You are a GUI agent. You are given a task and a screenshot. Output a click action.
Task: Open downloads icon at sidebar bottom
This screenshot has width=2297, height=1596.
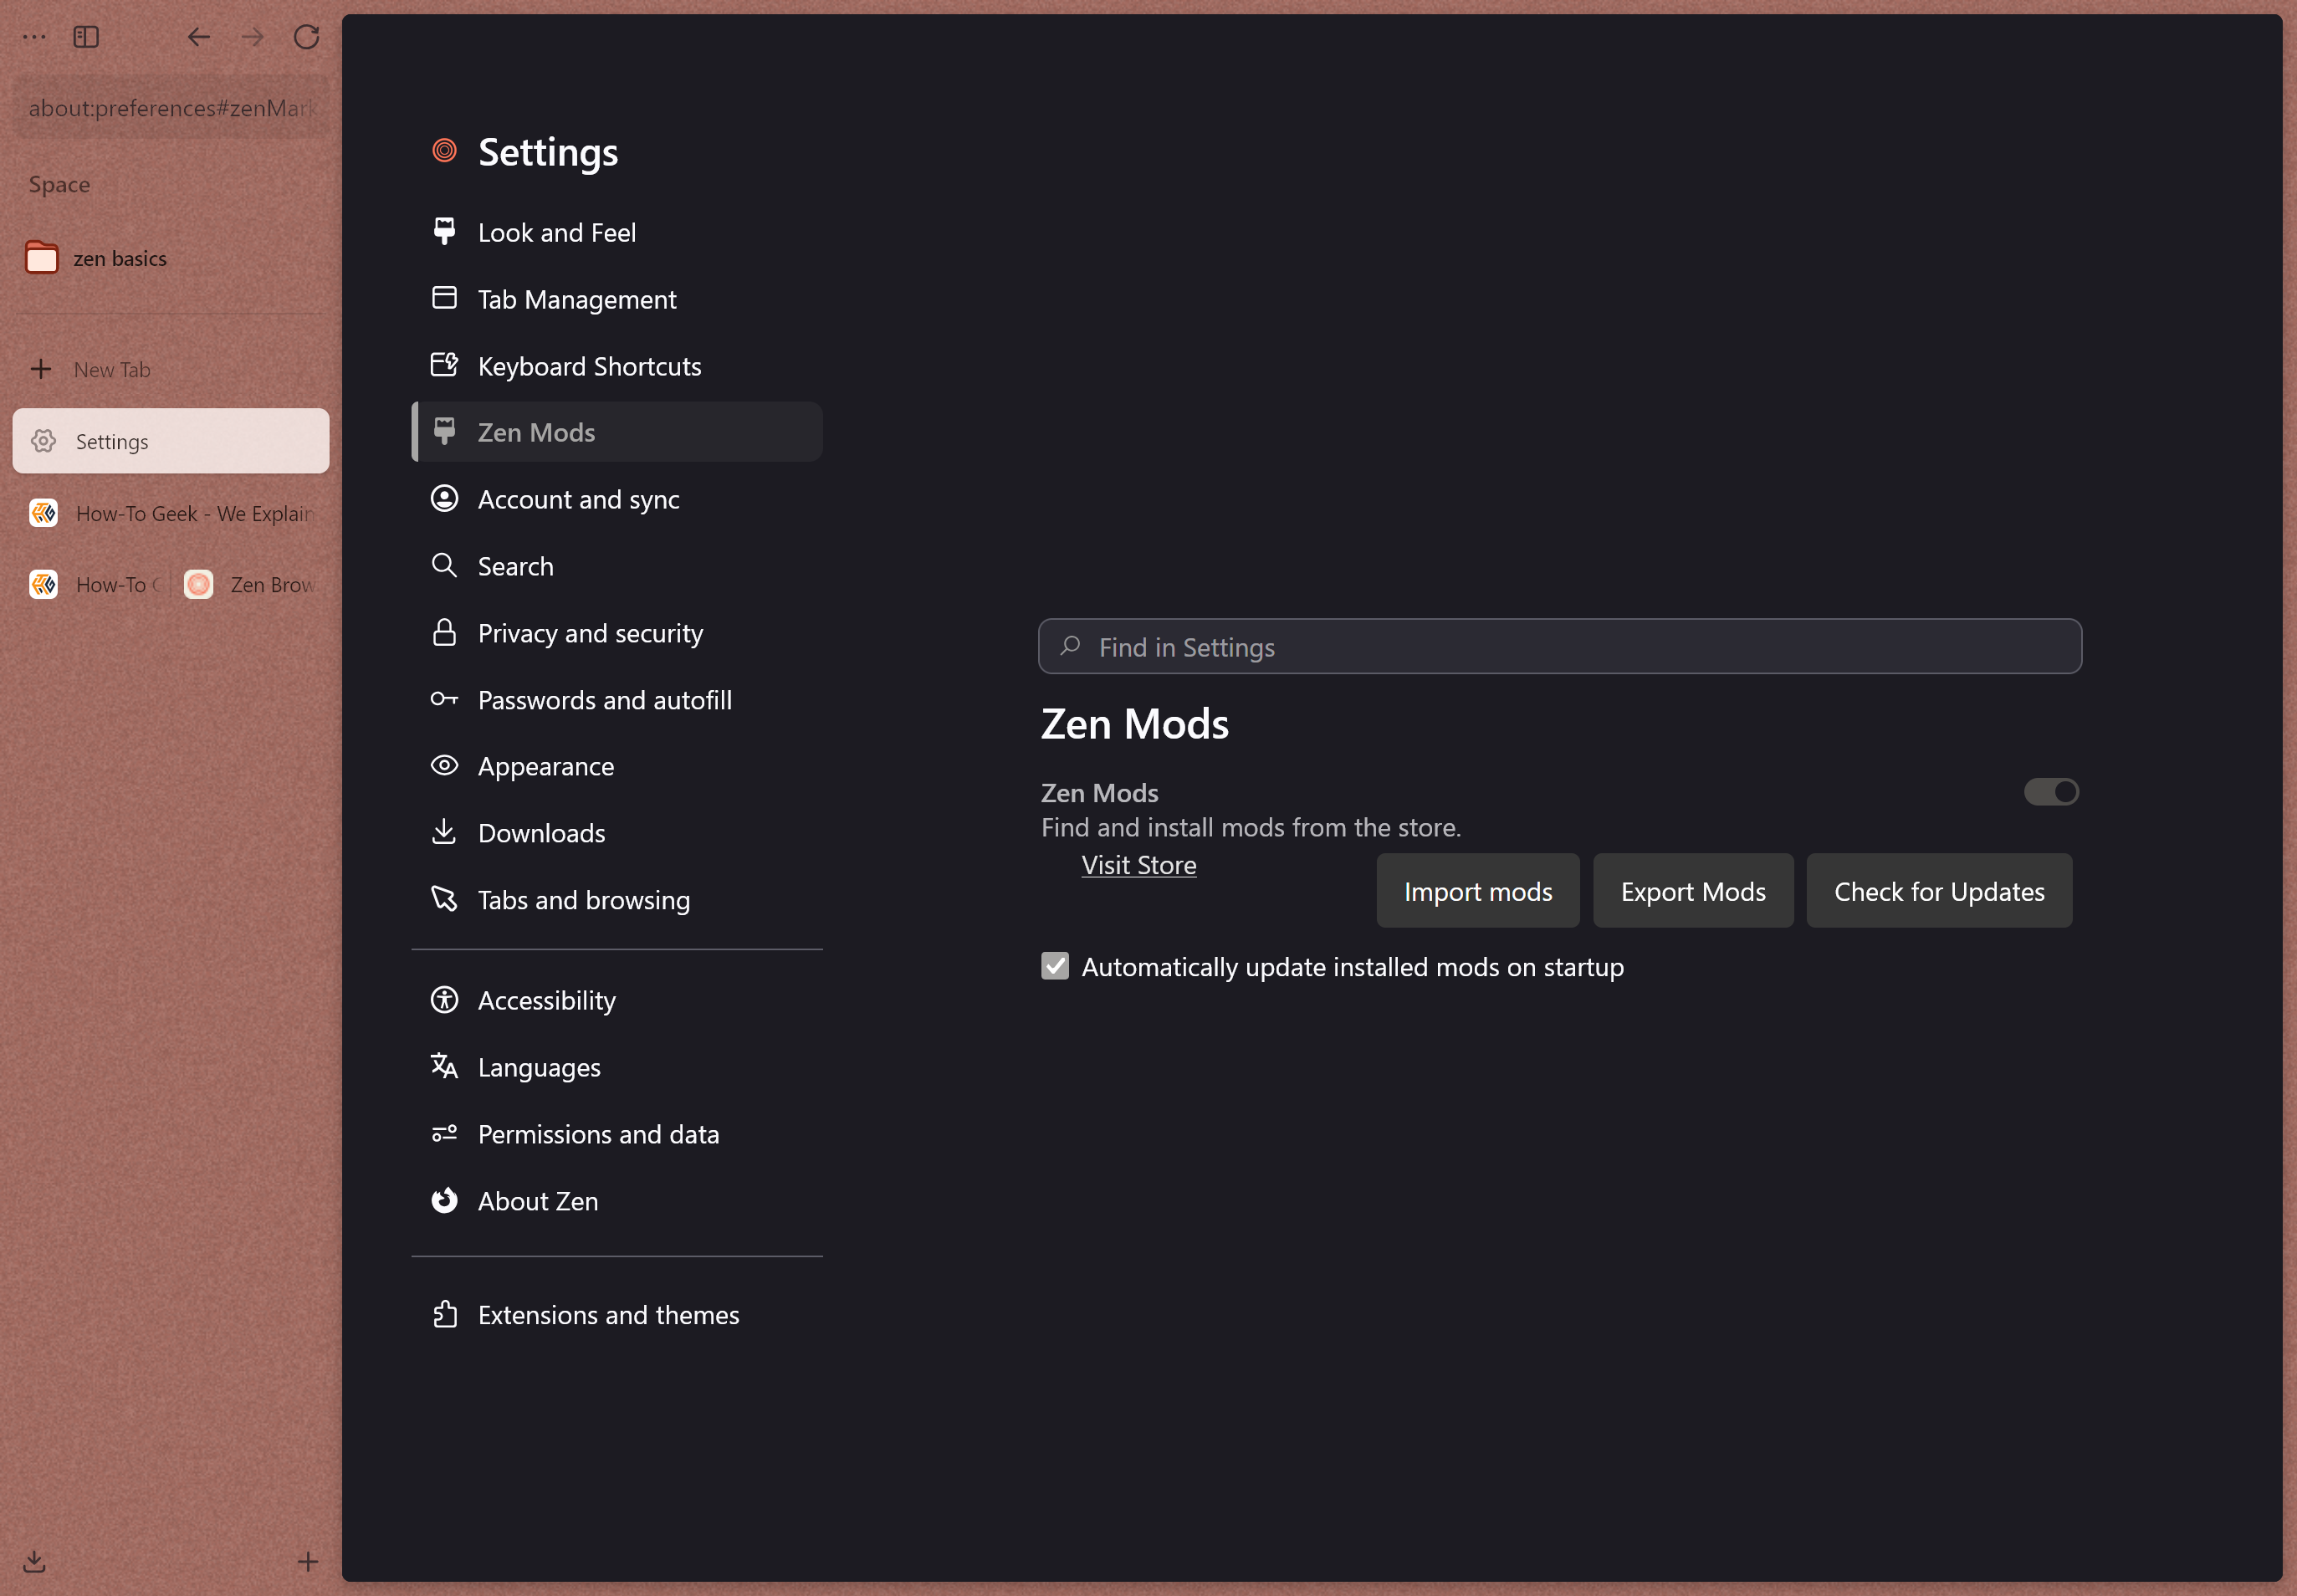[x=34, y=1561]
